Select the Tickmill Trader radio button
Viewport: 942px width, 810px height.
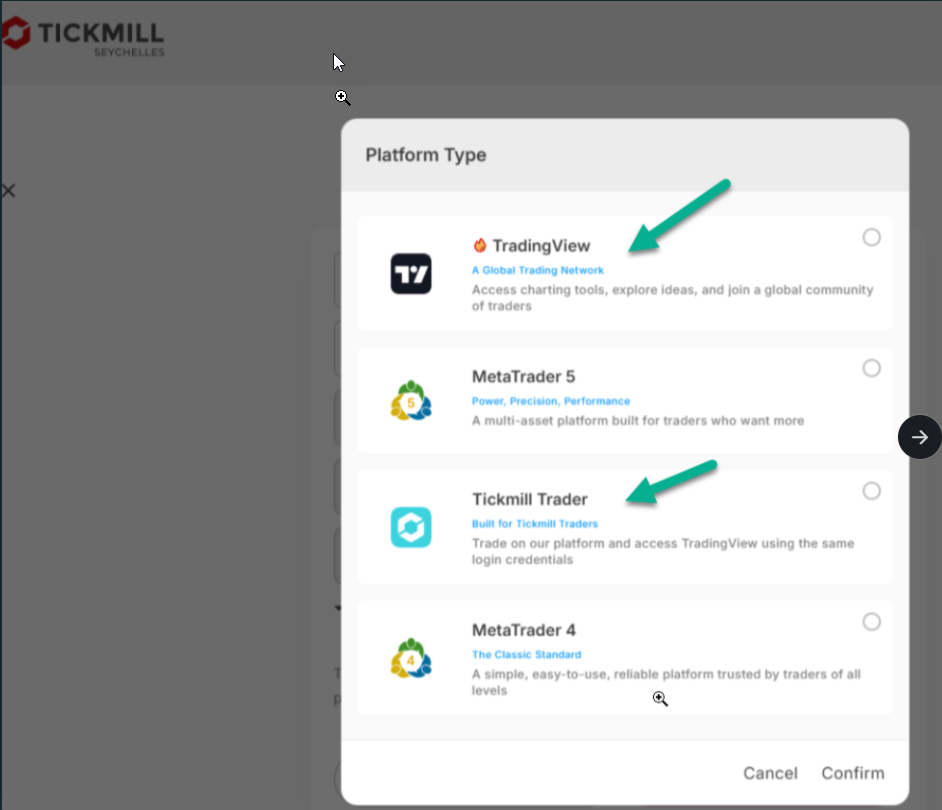(871, 491)
